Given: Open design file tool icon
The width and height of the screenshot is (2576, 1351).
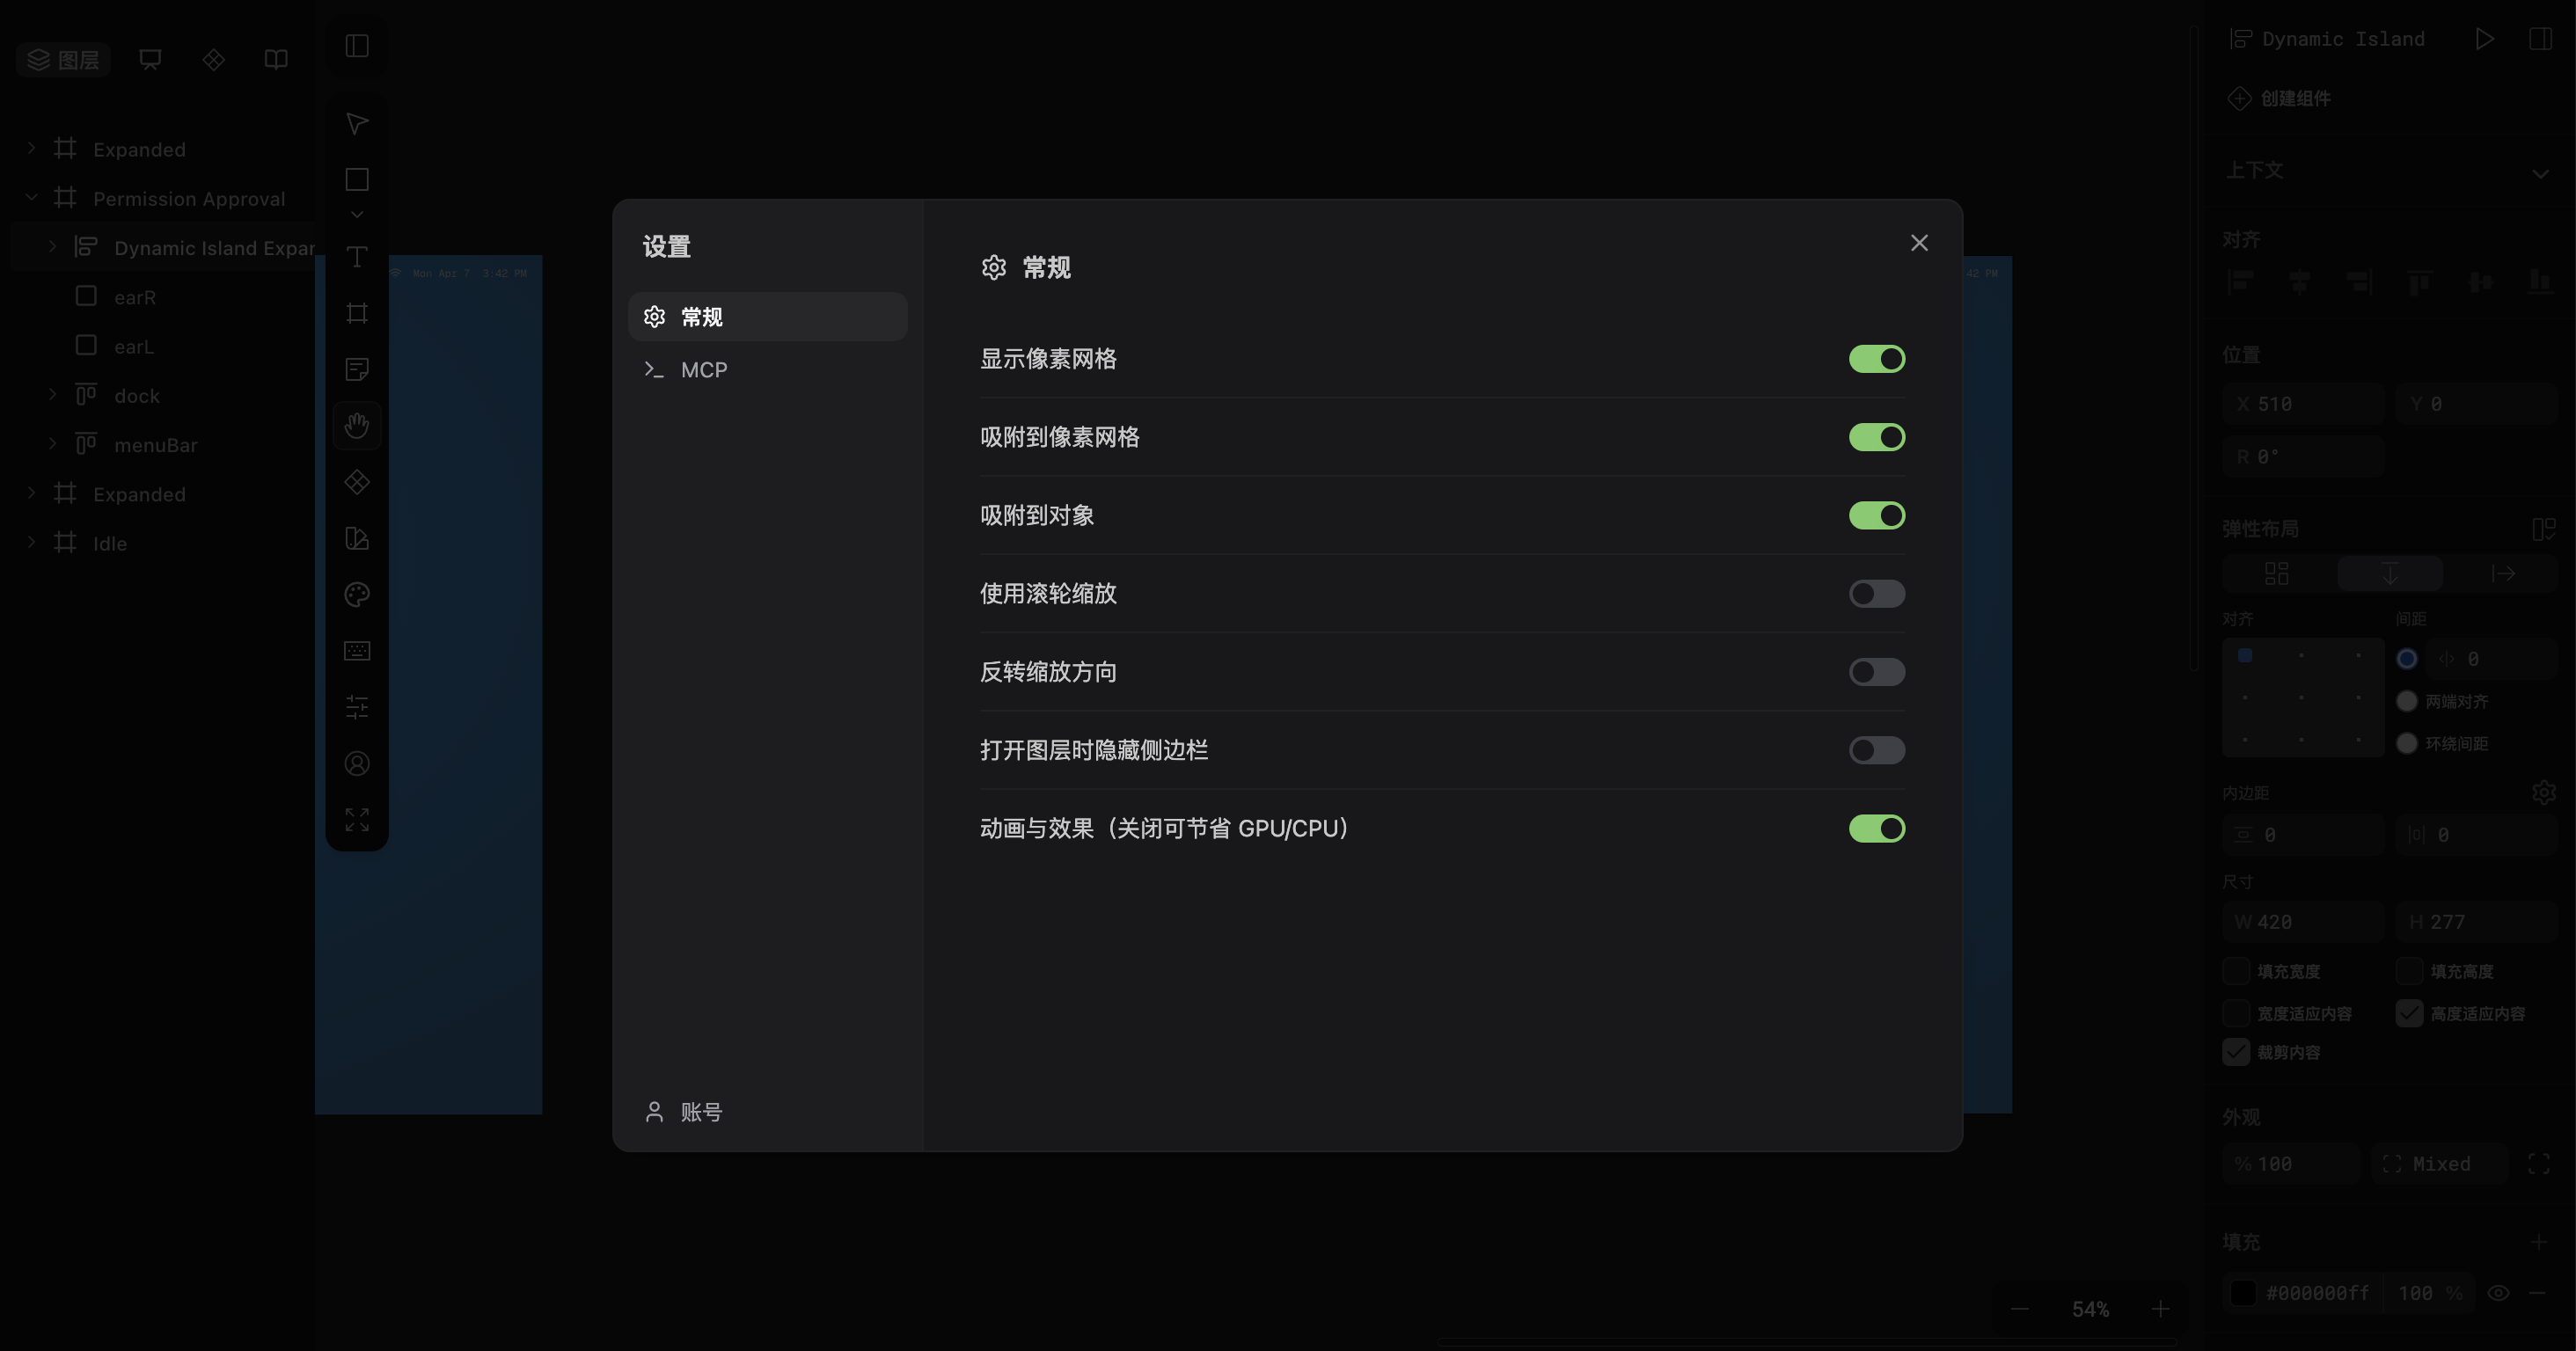Looking at the screenshot, I should 357,538.
